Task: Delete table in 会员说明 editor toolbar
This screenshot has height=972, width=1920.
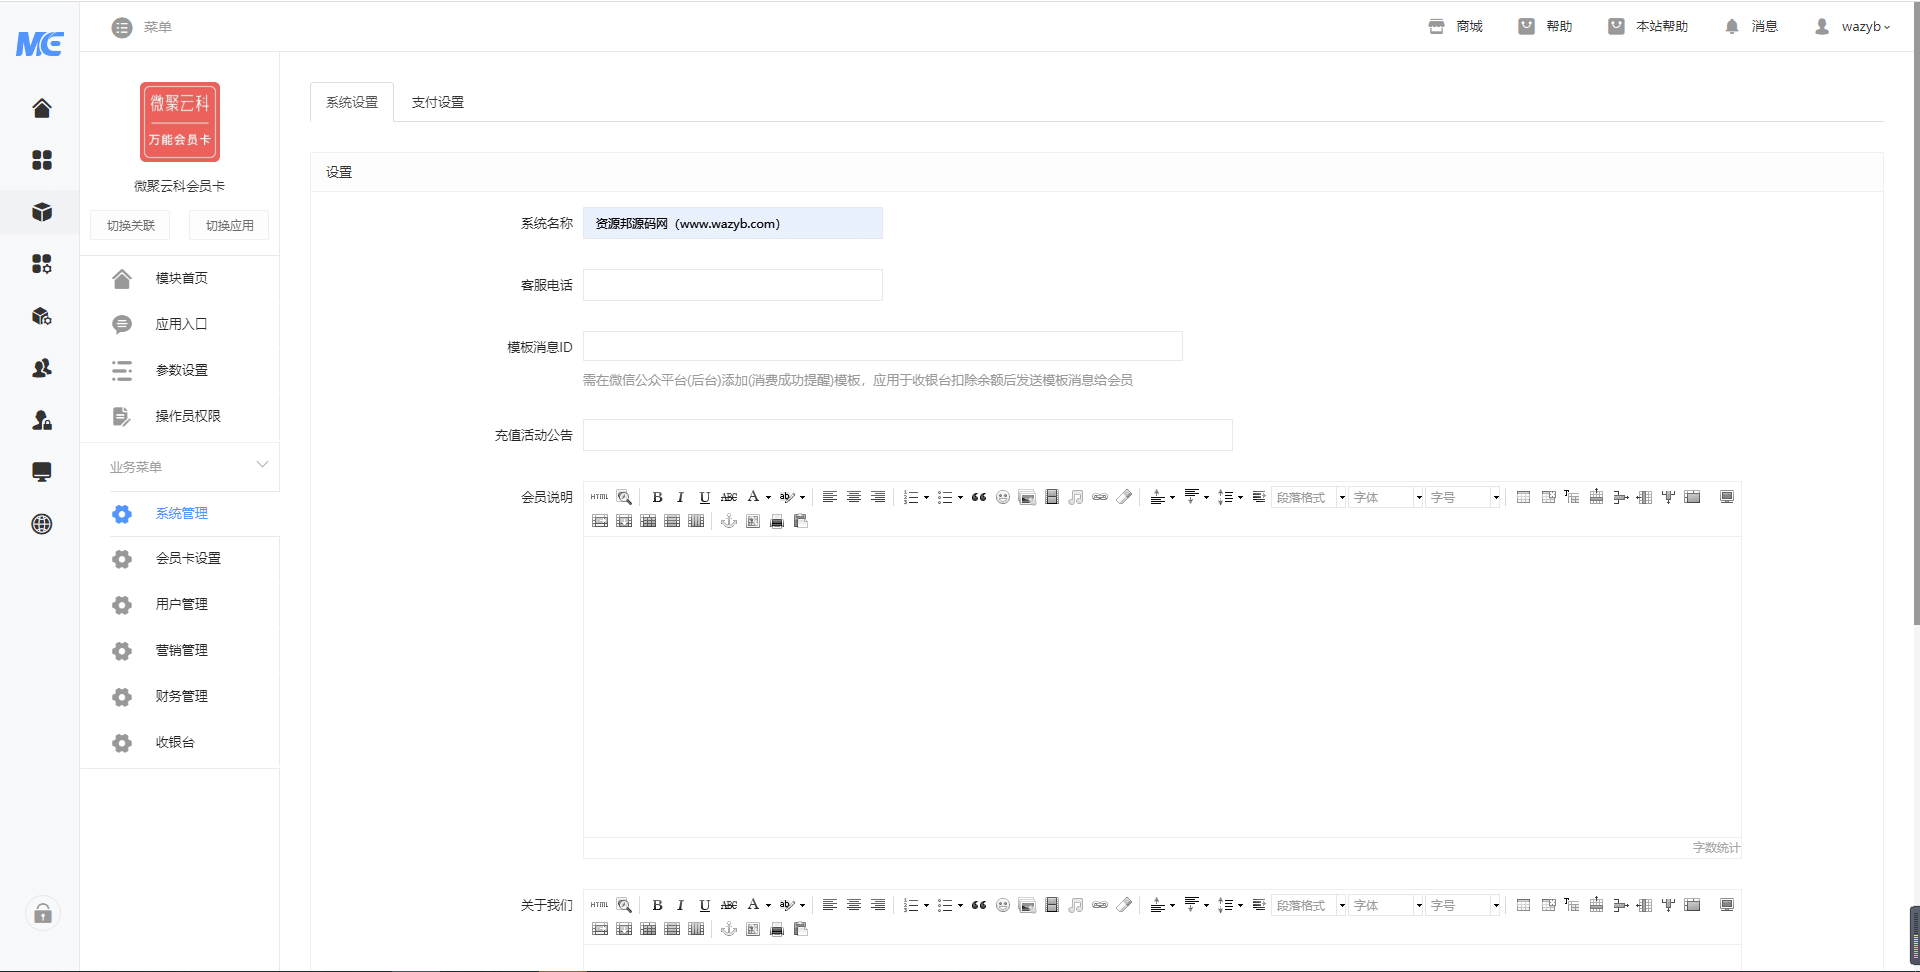Action: pyautogui.click(x=1548, y=497)
